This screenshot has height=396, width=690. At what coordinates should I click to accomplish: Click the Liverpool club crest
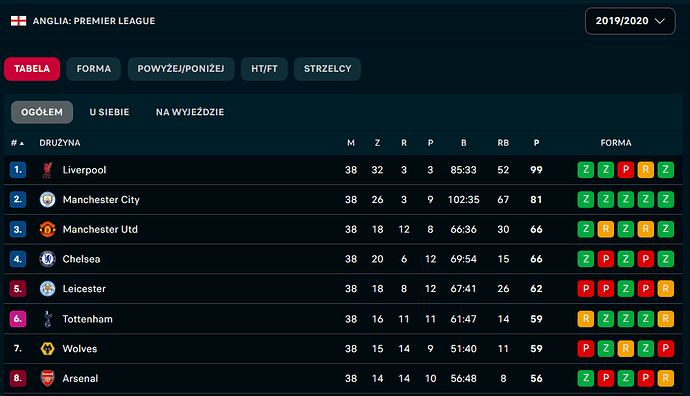(x=48, y=170)
